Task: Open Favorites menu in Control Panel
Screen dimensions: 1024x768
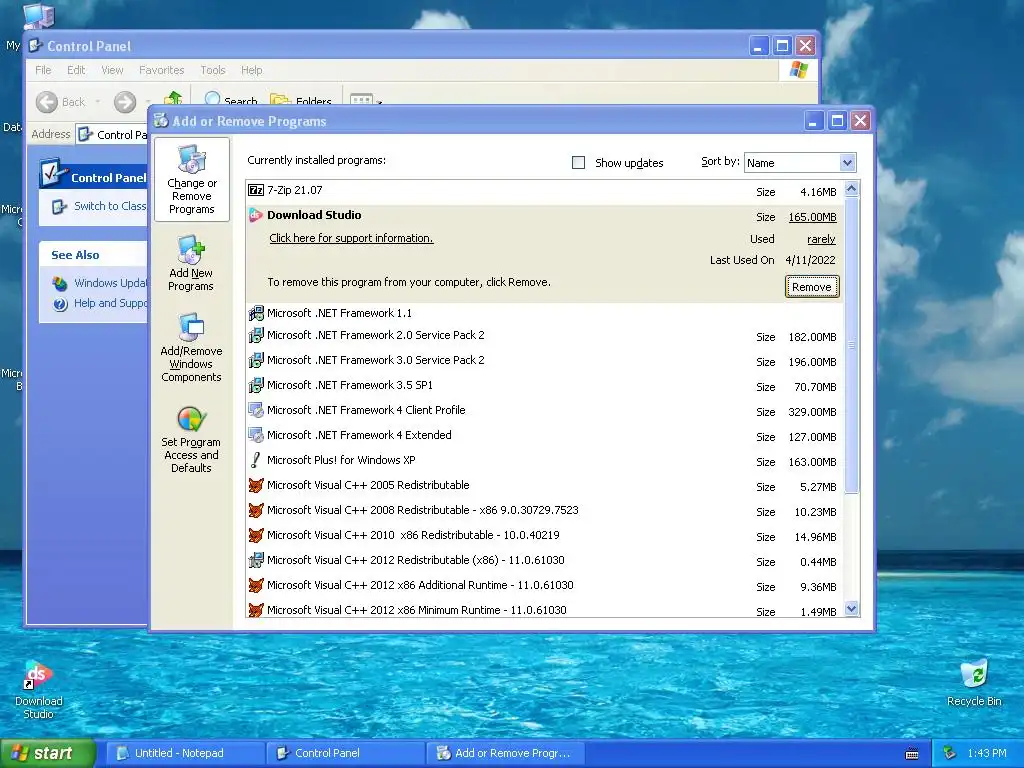Action: 161,70
